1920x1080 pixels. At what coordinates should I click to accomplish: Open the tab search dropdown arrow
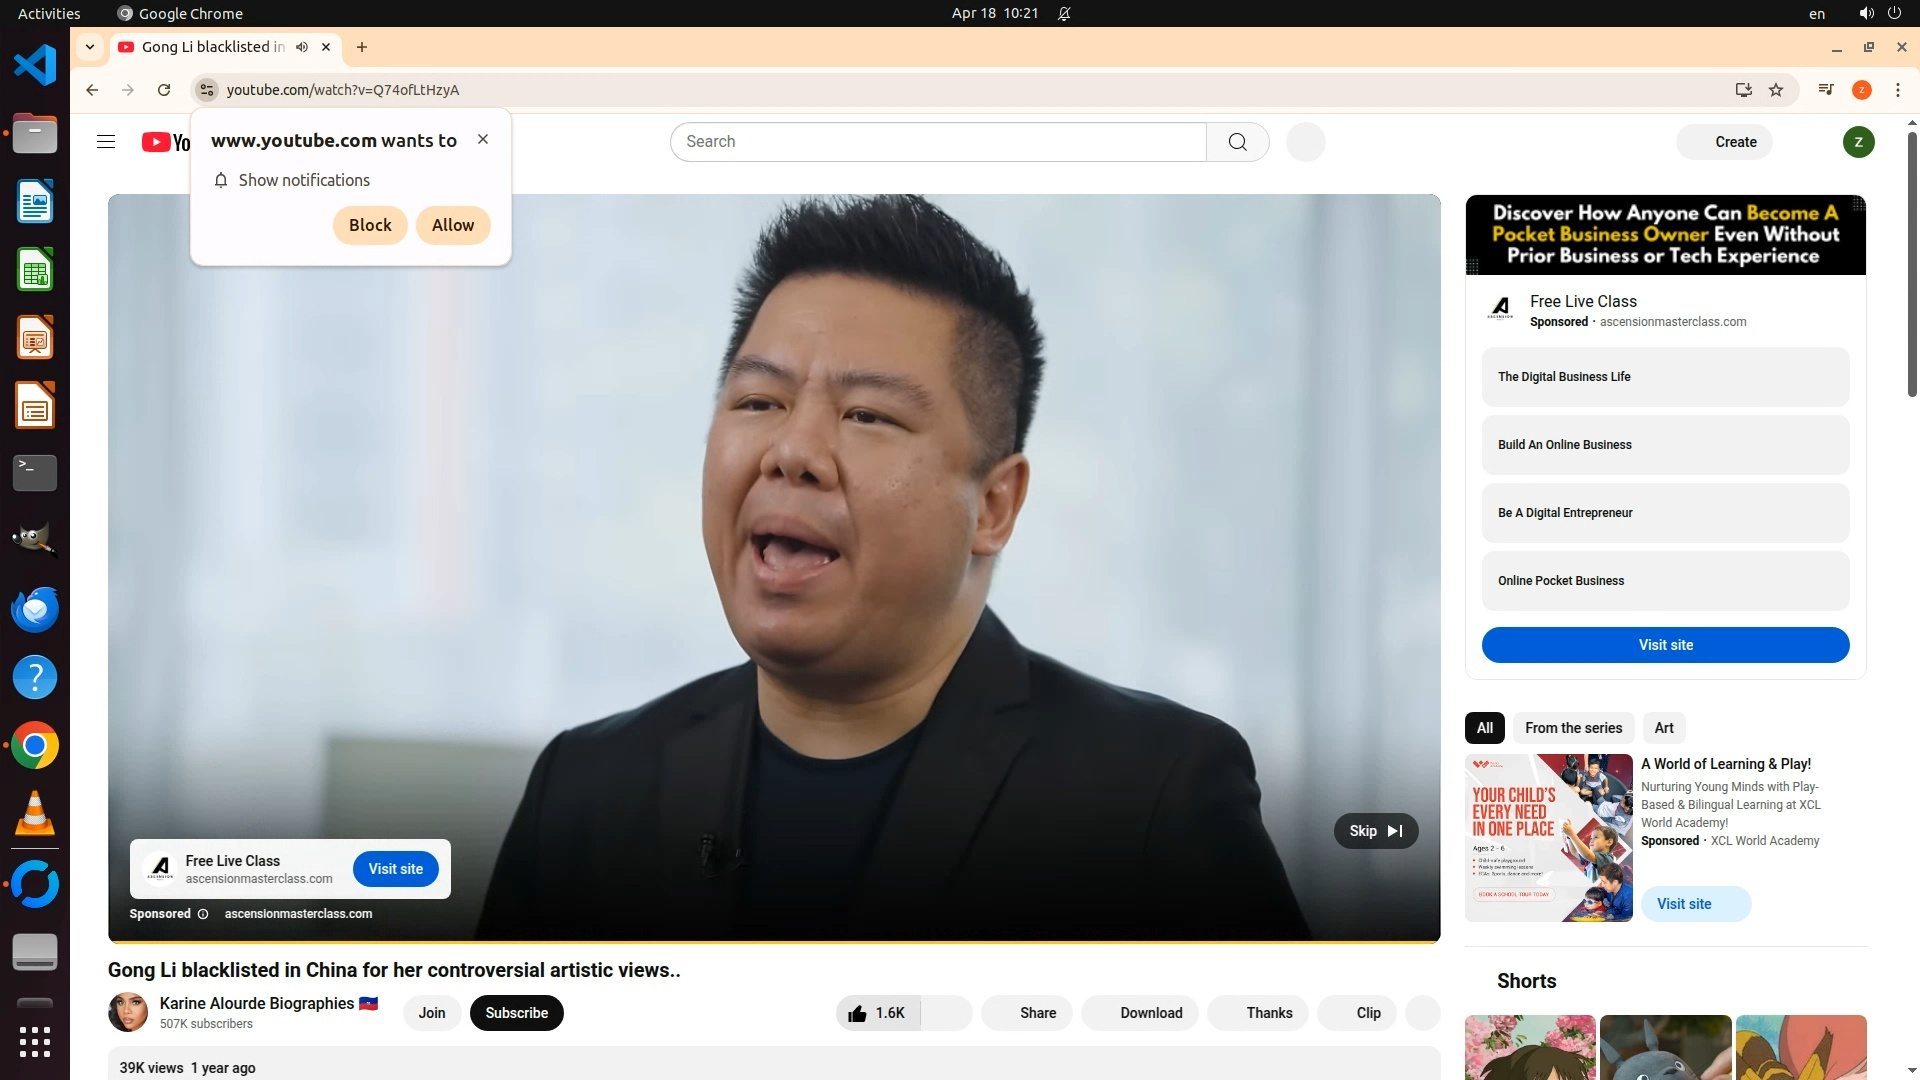[90, 47]
